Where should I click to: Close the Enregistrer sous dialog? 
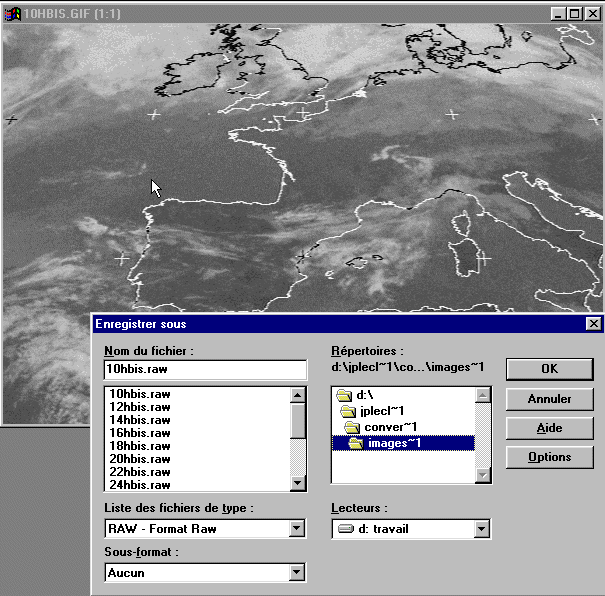click(593, 324)
